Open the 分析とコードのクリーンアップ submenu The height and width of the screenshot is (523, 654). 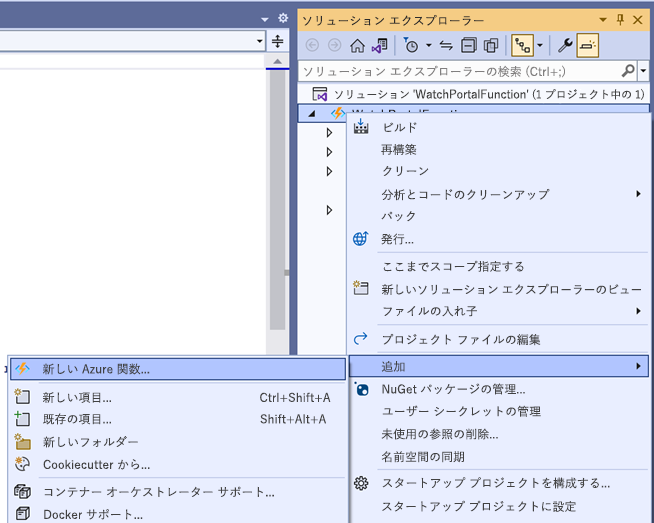pyautogui.click(x=499, y=194)
